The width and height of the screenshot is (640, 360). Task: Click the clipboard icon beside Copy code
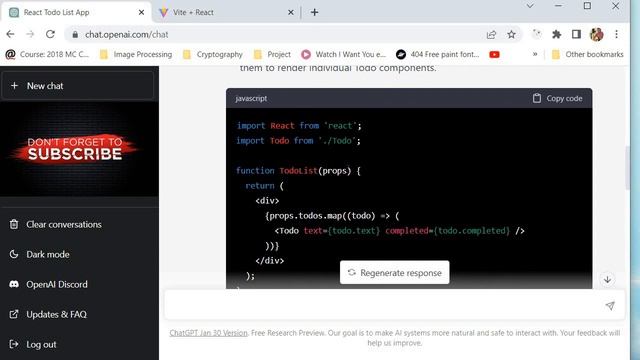(x=537, y=98)
